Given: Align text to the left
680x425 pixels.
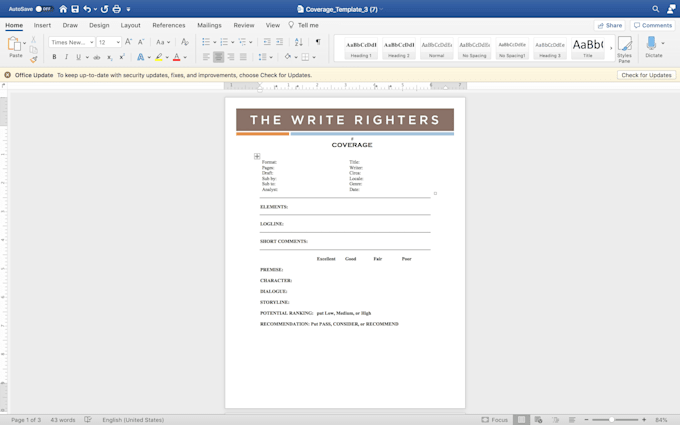Looking at the screenshot, I should [206, 57].
